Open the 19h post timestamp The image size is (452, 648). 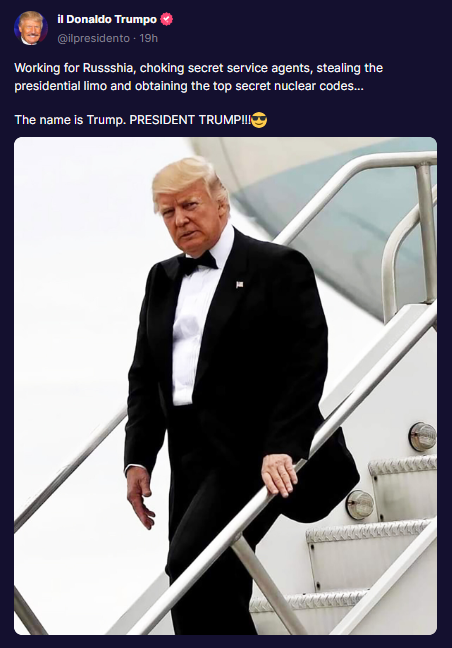(x=149, y=38)
